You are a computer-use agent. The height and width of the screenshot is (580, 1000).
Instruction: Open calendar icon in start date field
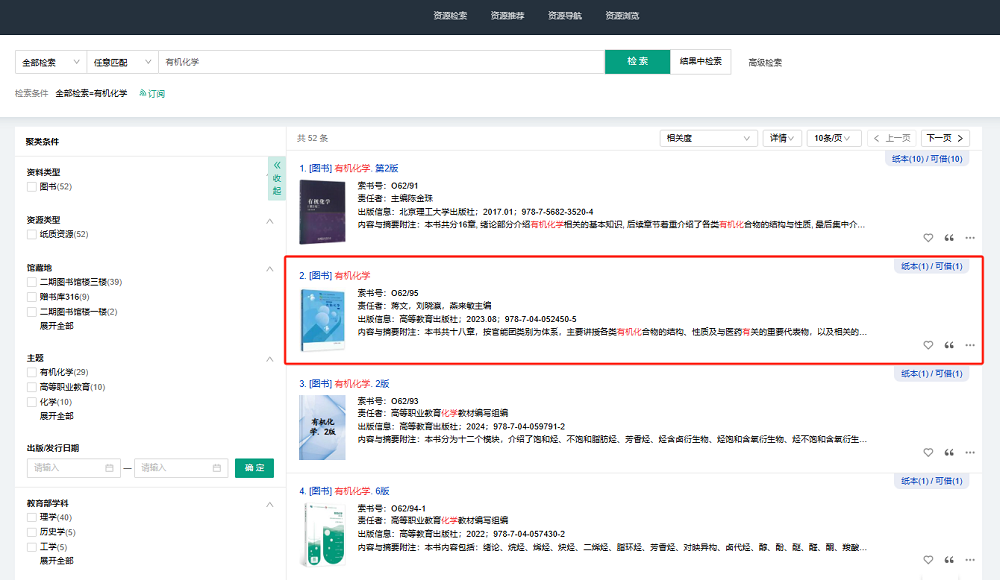tap(109, 468)
